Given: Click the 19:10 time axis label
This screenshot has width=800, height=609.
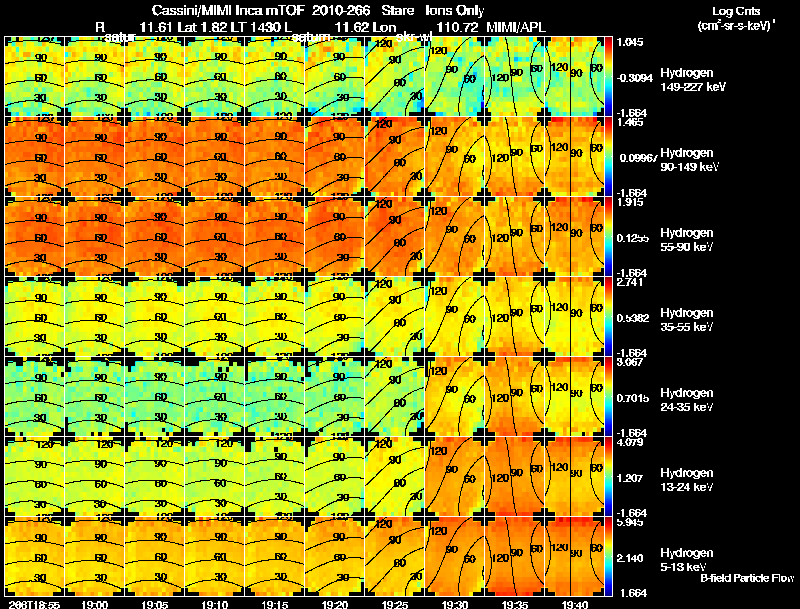Looking at the screenshot, I should click(214, 605).
